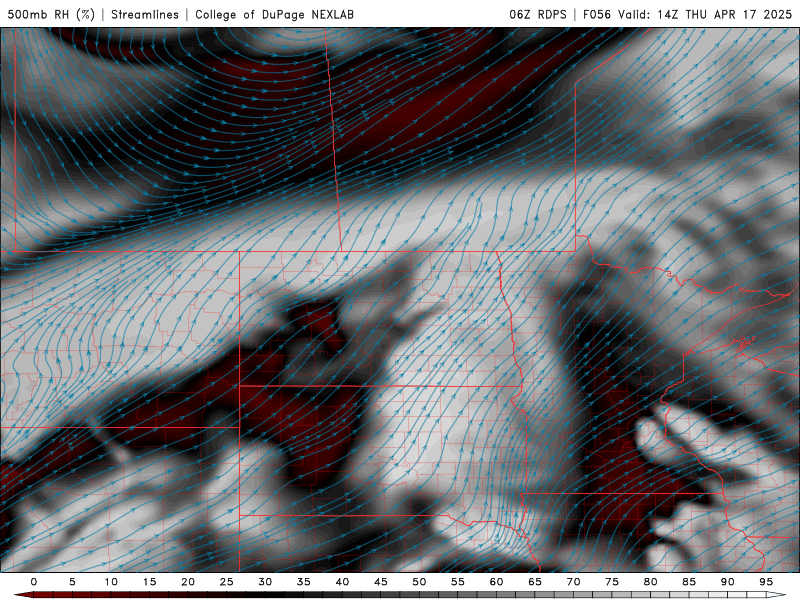Click the dark red low-end color bar arrow
800x600 pixels.
[23, 595]
